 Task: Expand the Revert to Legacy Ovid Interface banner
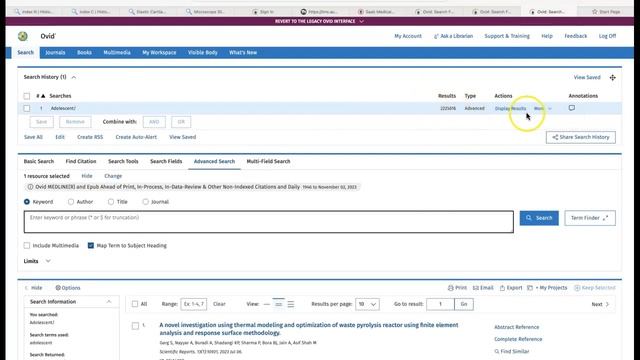click(x=319, y=21)
